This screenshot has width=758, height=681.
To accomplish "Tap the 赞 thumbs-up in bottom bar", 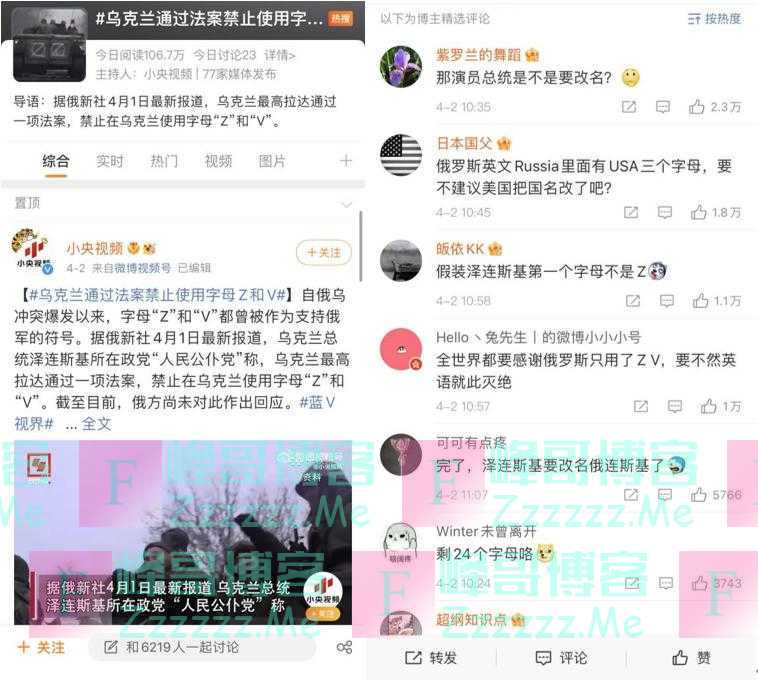I will [x=680, y=657].
